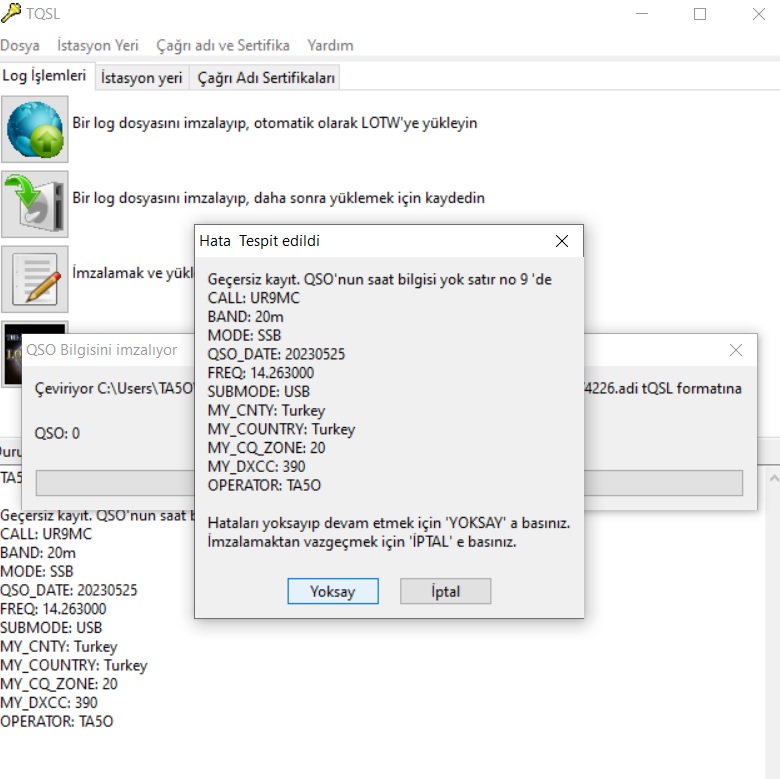Close the Hata Tespit edildi dialog

562,241
